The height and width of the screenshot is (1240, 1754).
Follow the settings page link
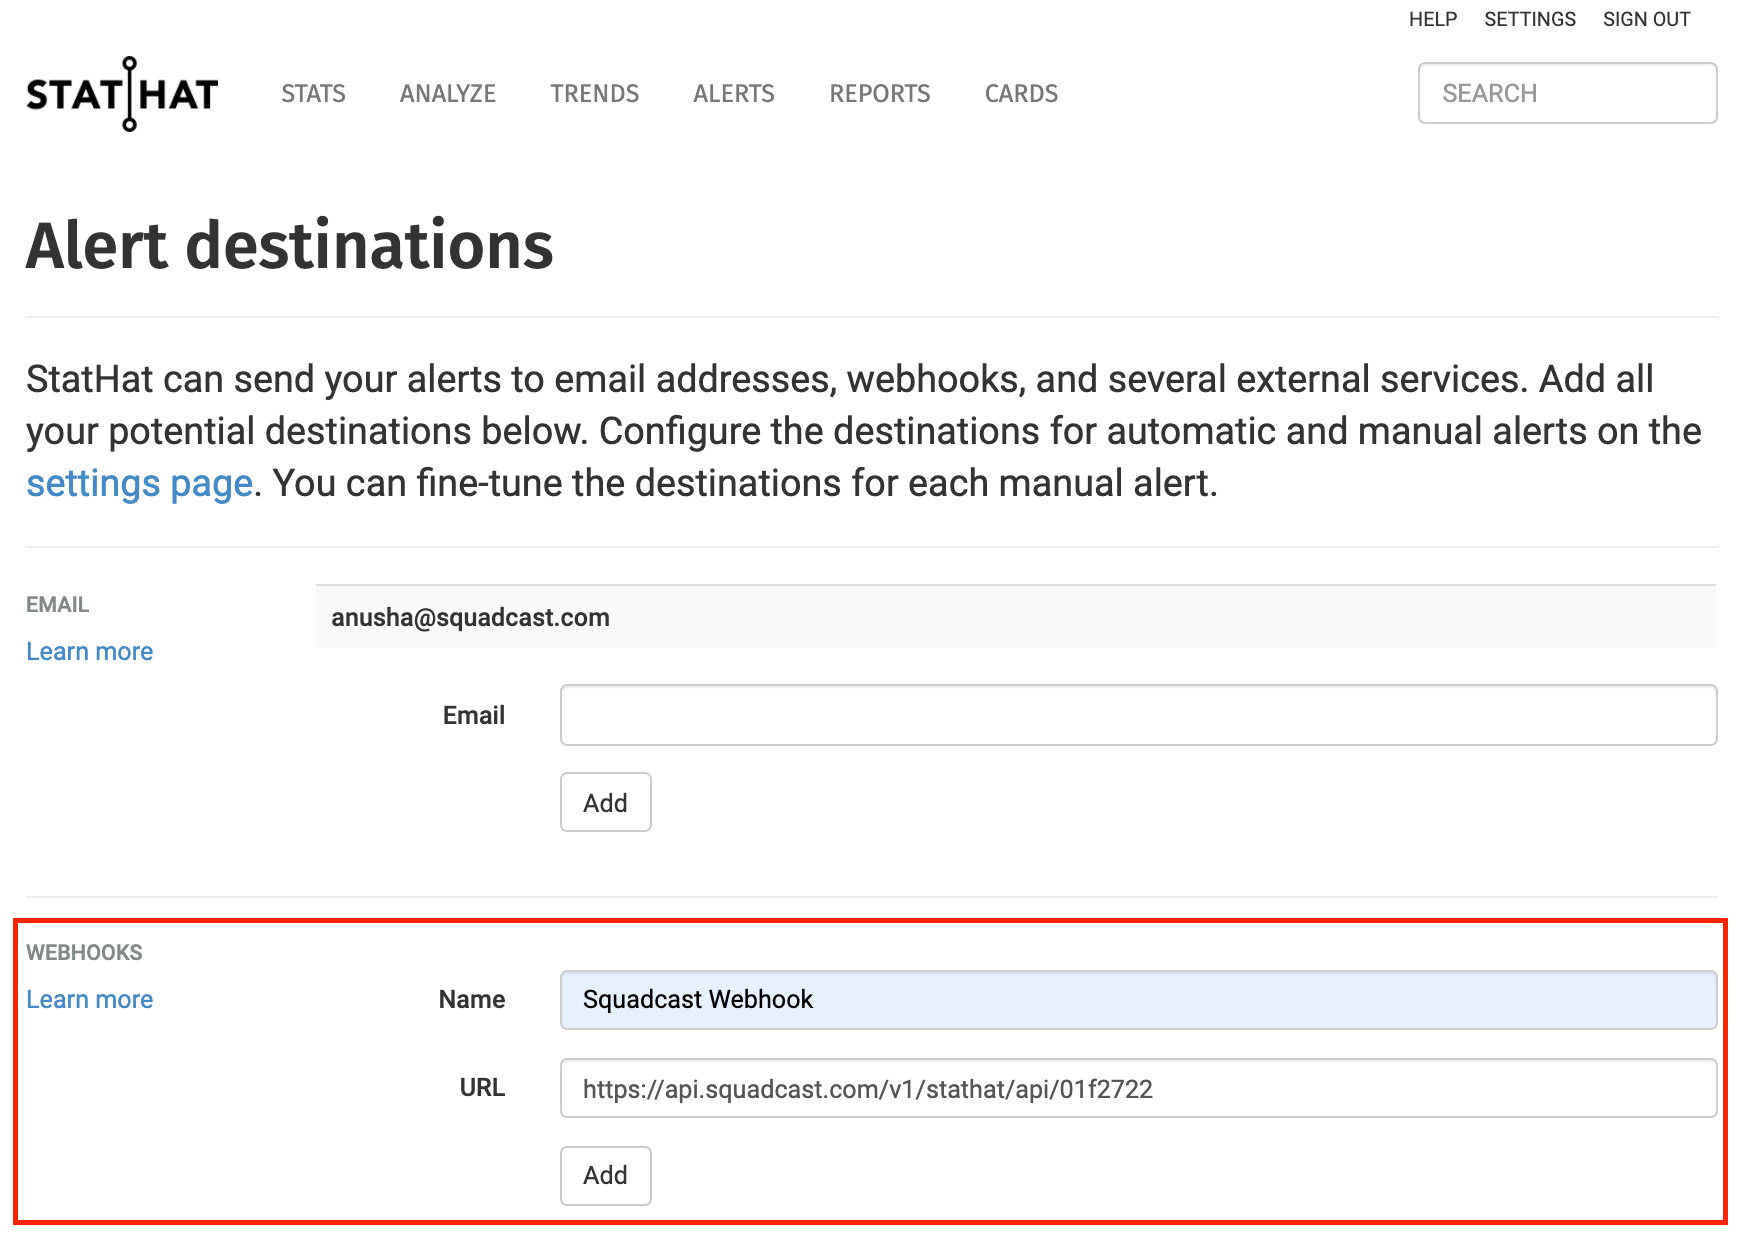(139, 484)
